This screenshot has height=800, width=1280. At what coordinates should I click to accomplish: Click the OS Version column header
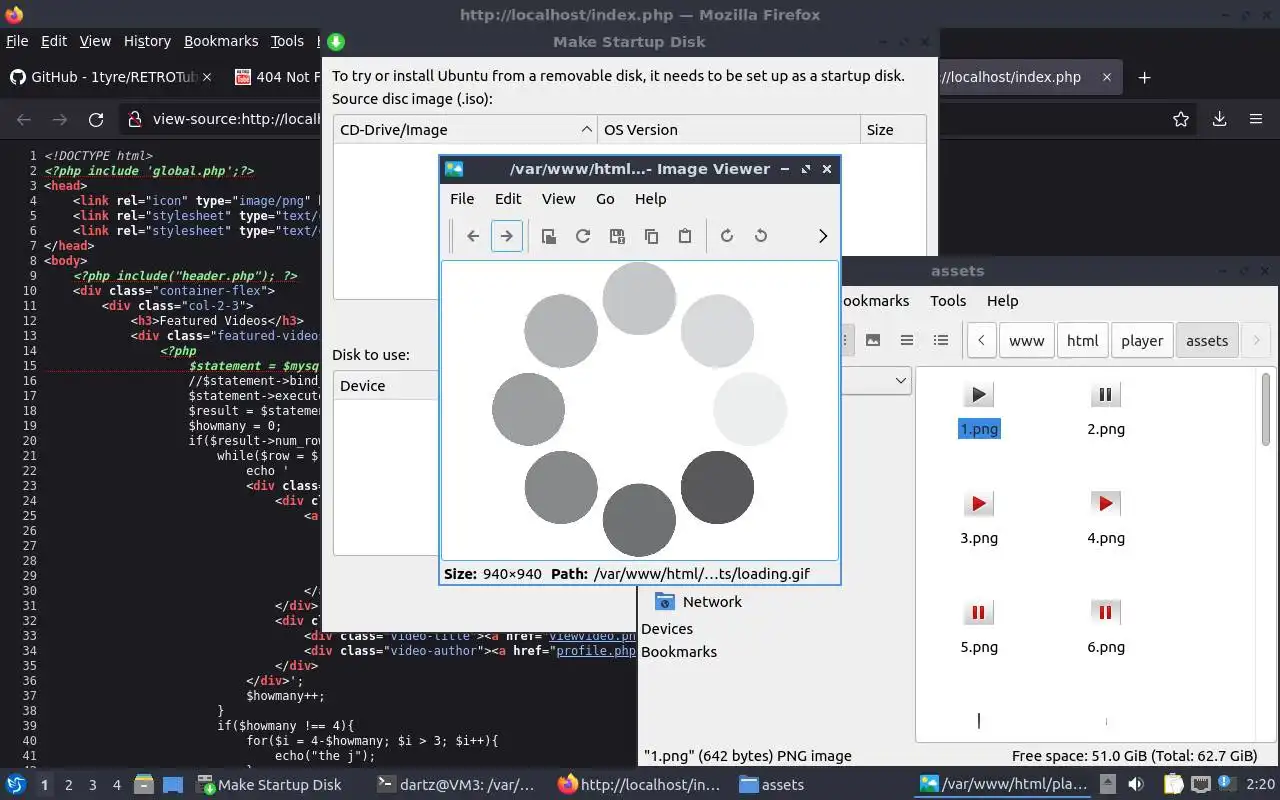tap(729, 130)
